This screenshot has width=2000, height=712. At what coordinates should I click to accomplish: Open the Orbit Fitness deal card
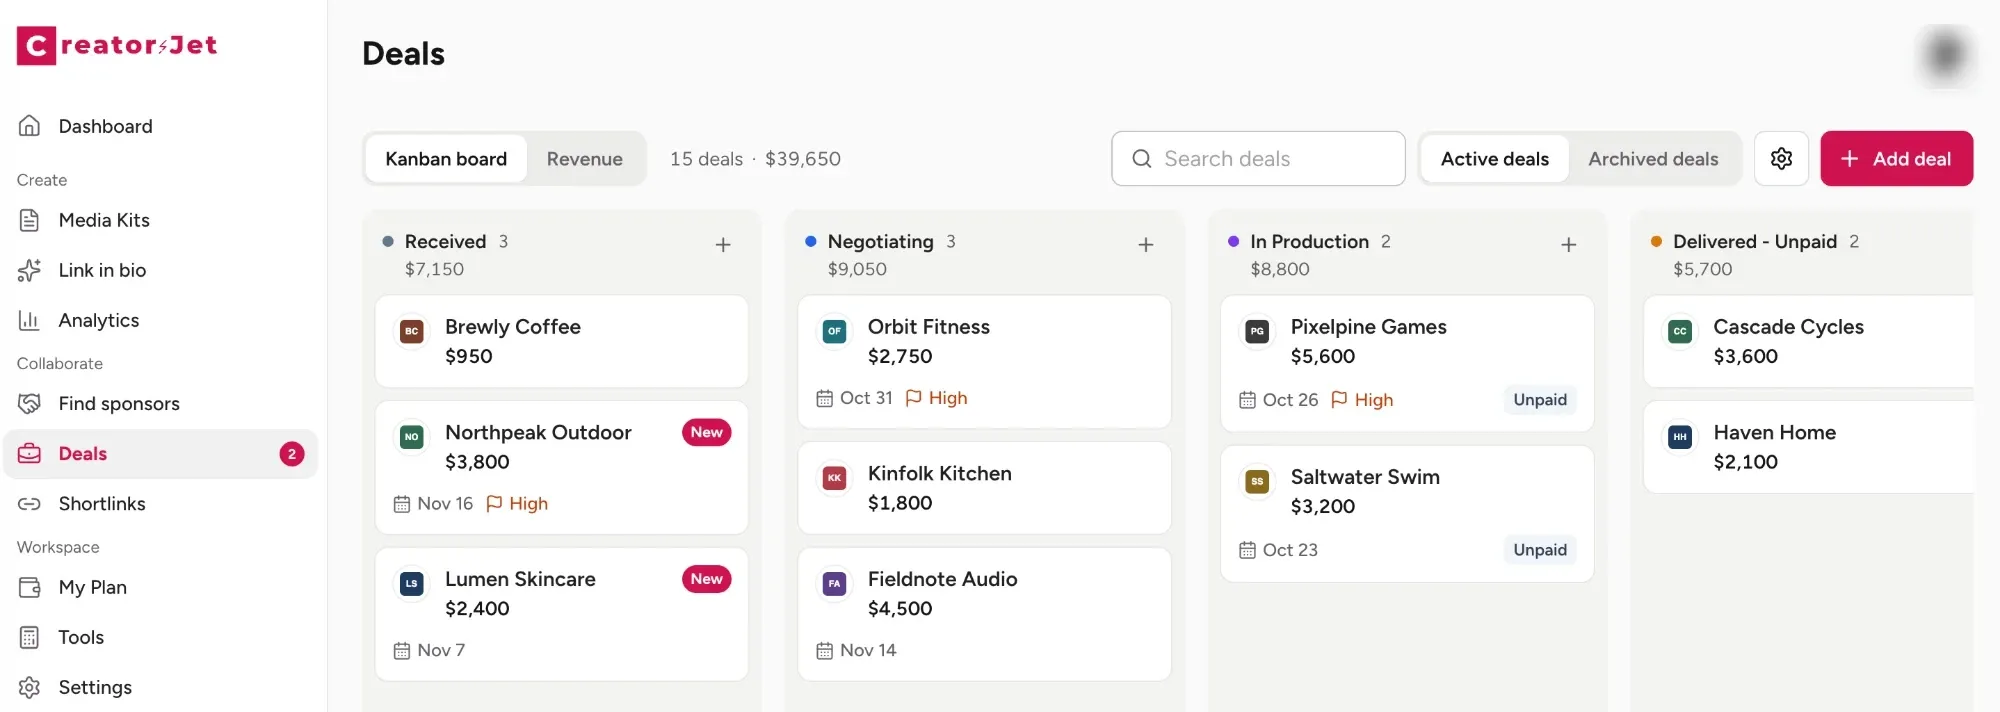[x=984, y=361]
